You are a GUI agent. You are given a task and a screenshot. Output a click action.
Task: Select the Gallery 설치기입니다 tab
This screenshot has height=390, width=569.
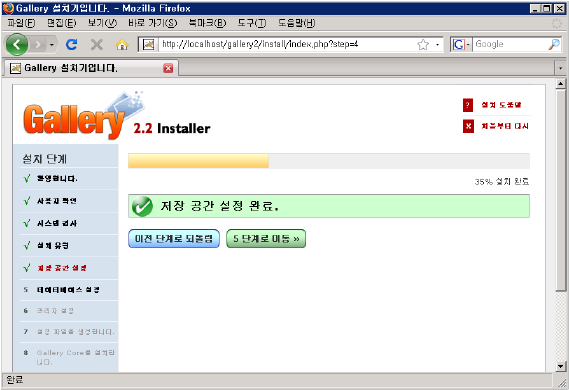pyautogui.click(x=91, y=68)
